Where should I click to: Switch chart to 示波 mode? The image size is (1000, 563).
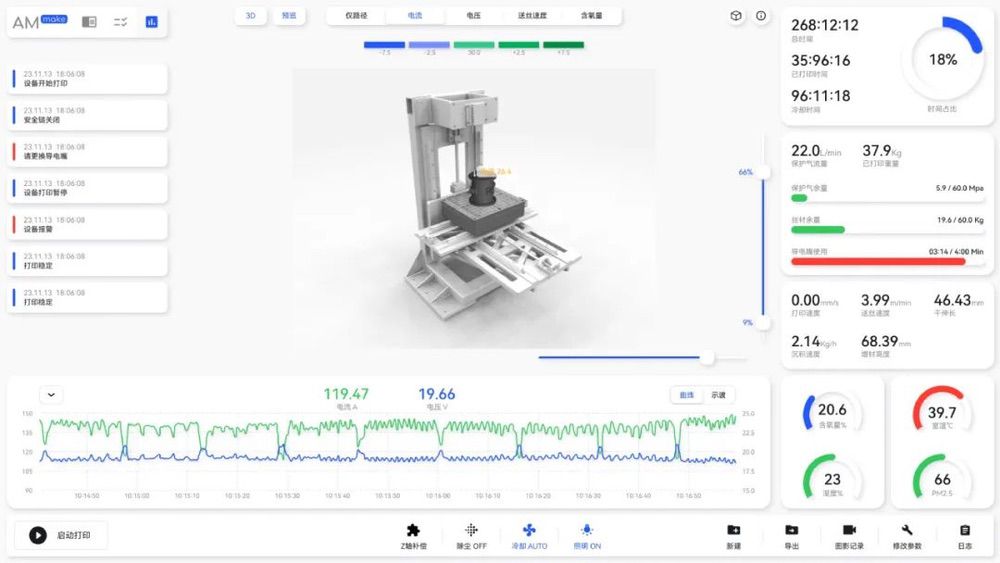718,395
